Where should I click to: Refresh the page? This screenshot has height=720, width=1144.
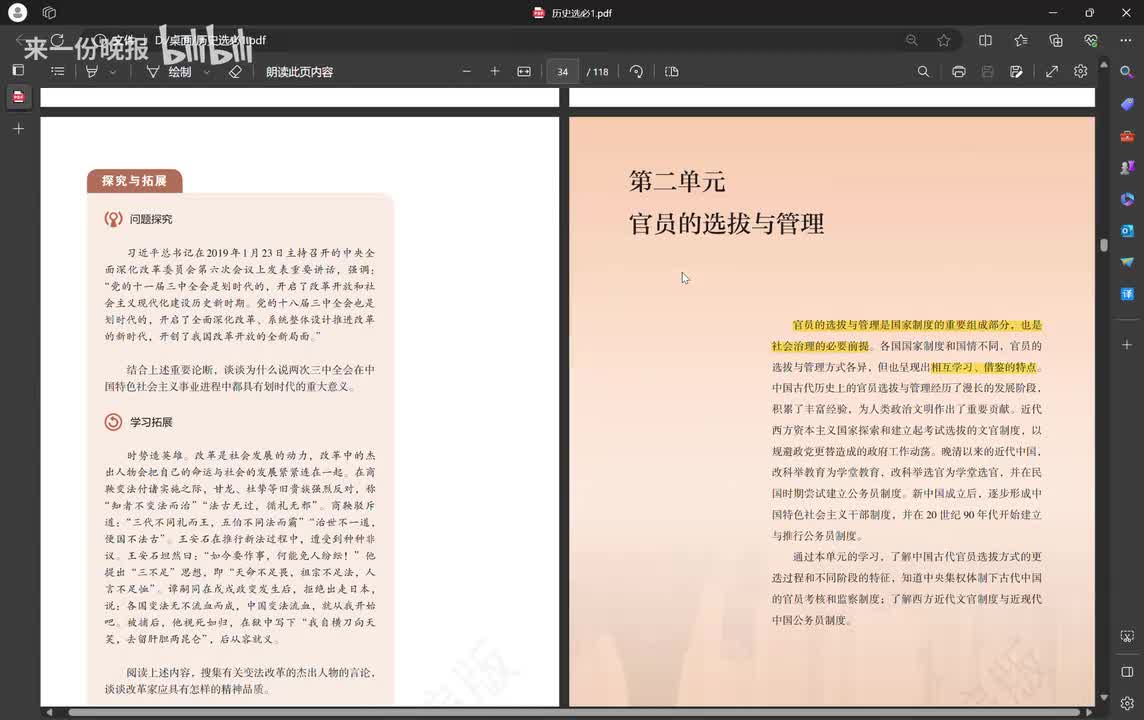click(57, 40)
